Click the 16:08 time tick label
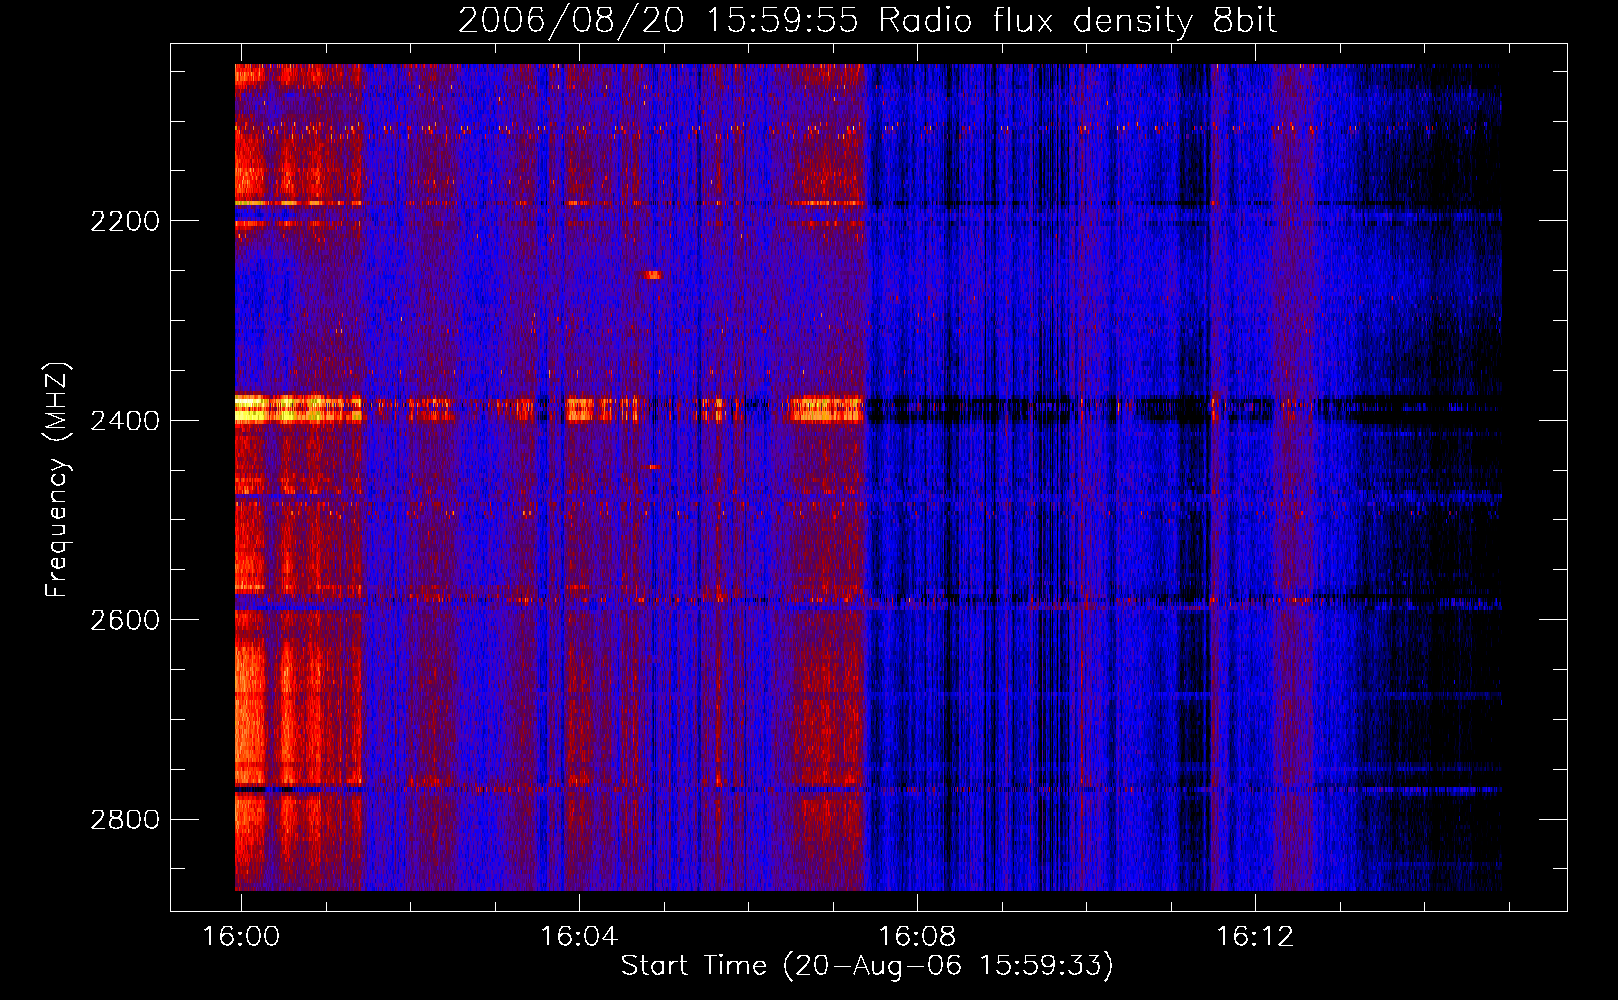1618x1000 pixels. 917,936
